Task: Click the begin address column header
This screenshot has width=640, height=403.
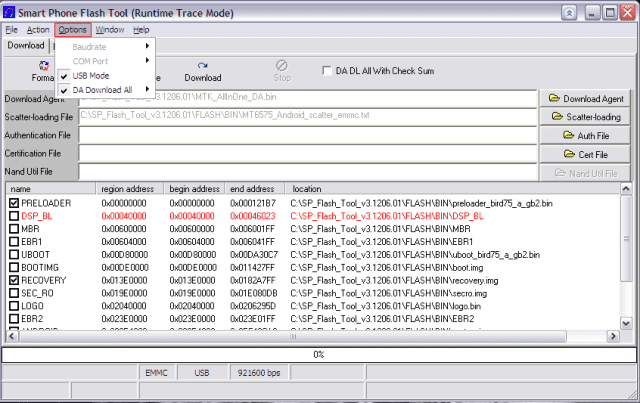Action: point(194,189)
